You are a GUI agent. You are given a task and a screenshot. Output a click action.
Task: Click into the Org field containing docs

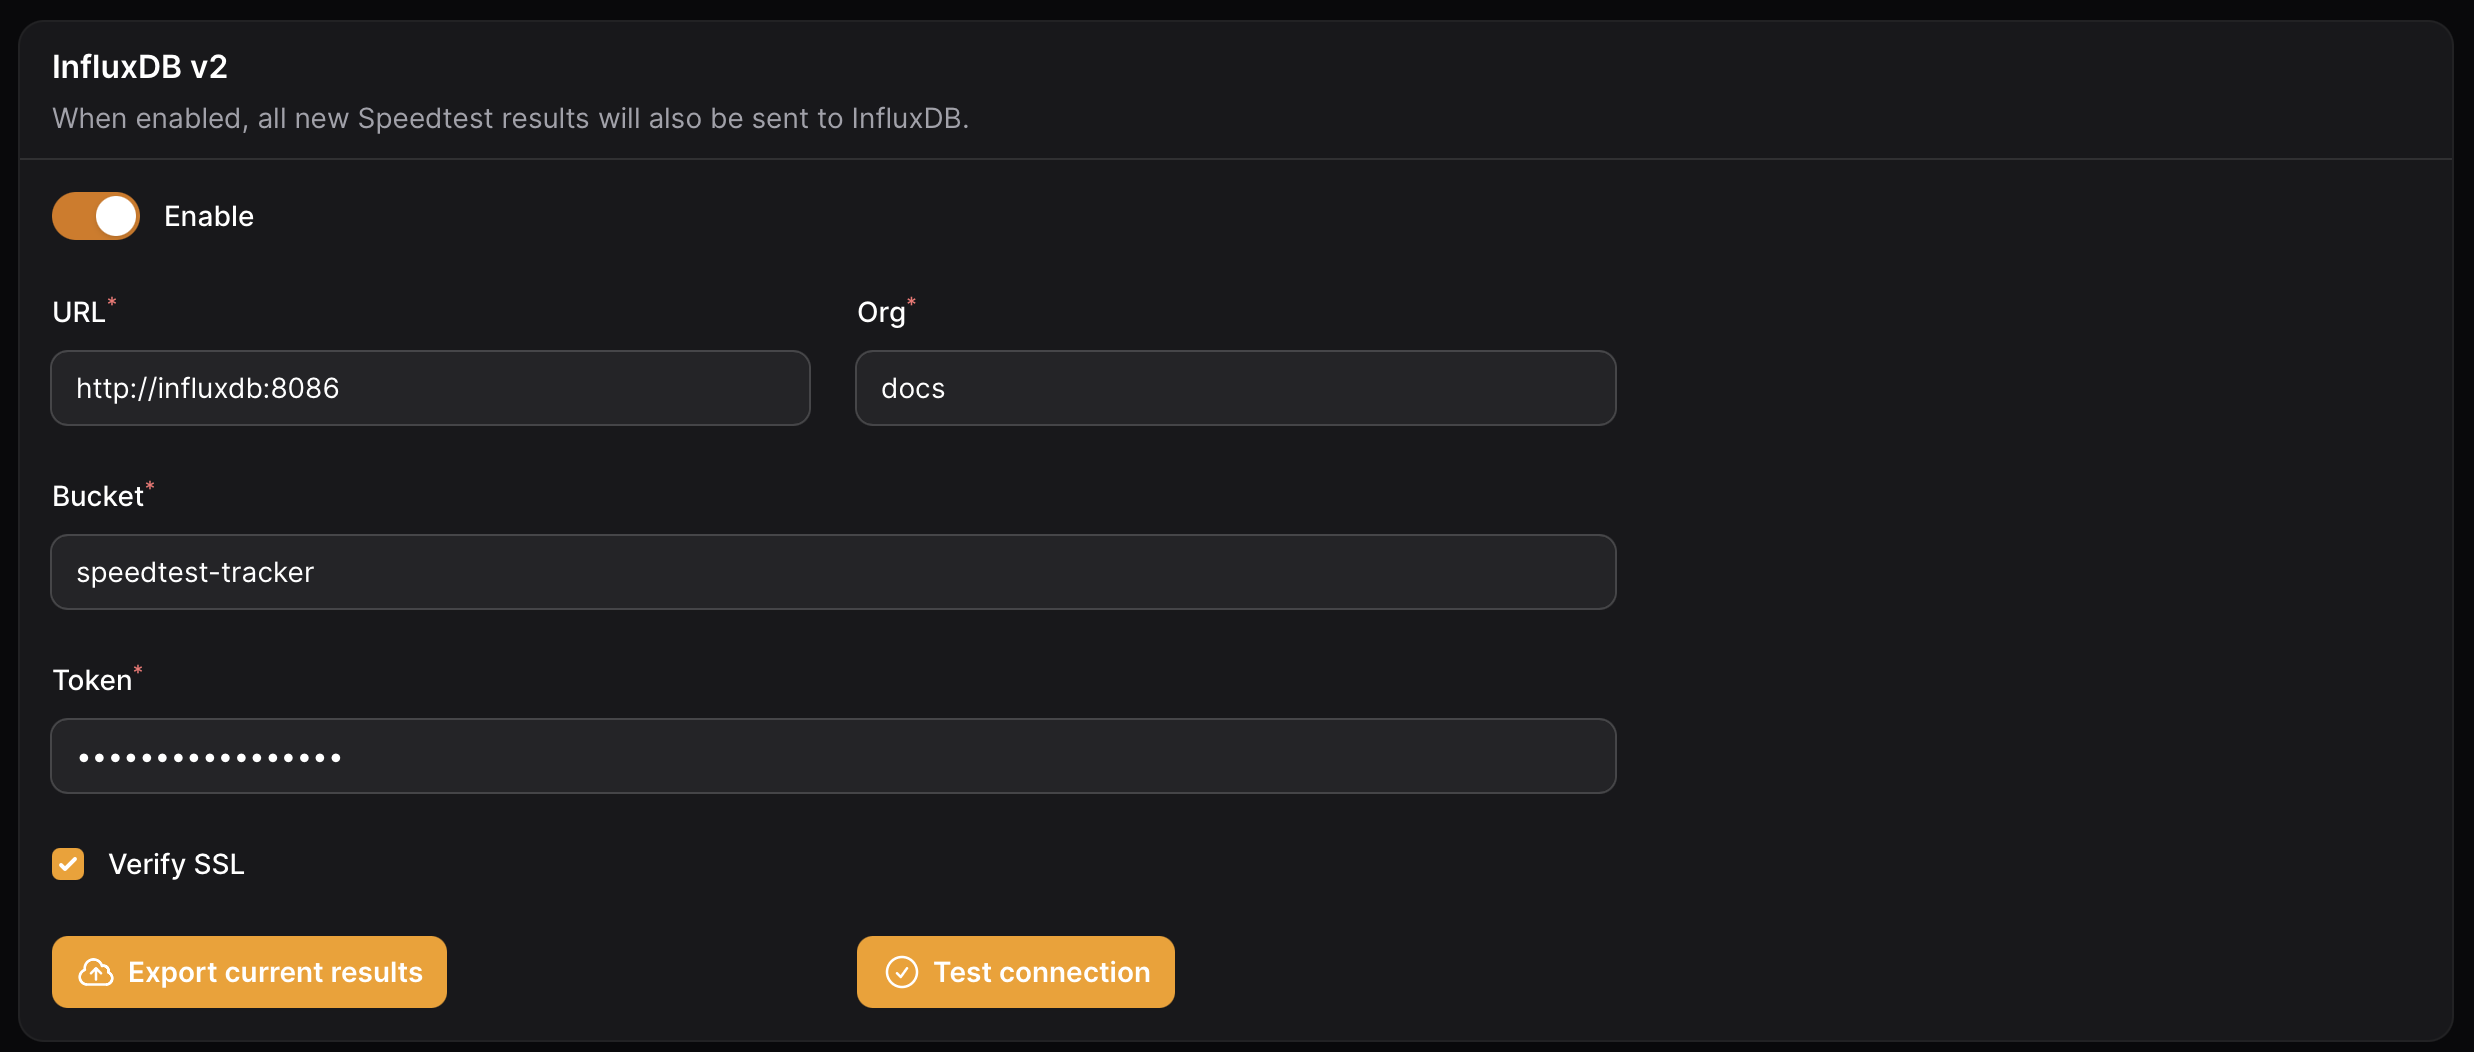click(x=1235, y=388)
